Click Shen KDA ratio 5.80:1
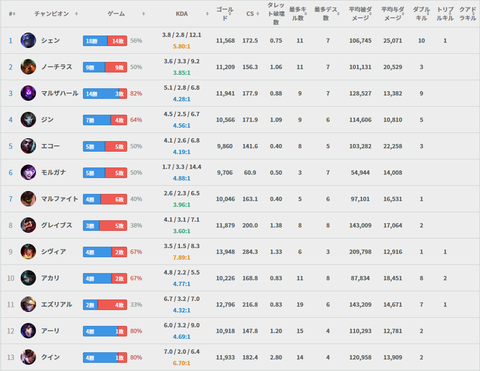 click(182, 46)
